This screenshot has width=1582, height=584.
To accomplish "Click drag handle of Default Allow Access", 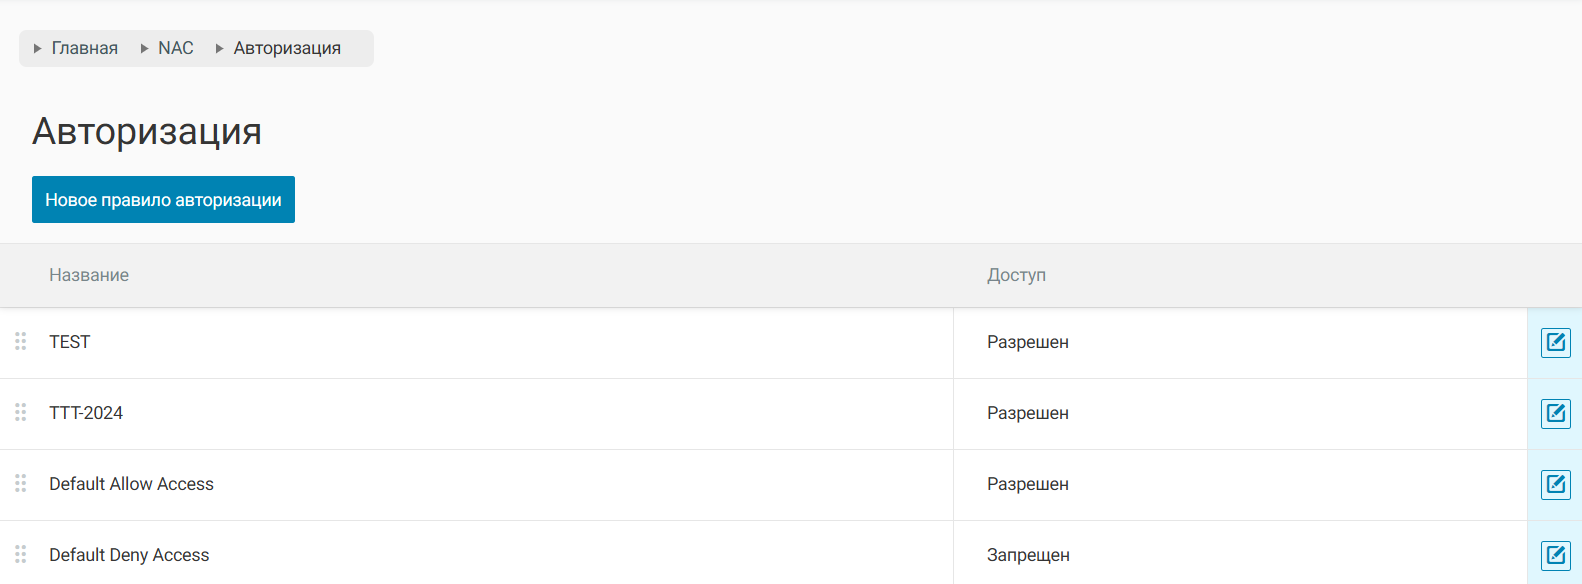I will [x=20, y=484].
